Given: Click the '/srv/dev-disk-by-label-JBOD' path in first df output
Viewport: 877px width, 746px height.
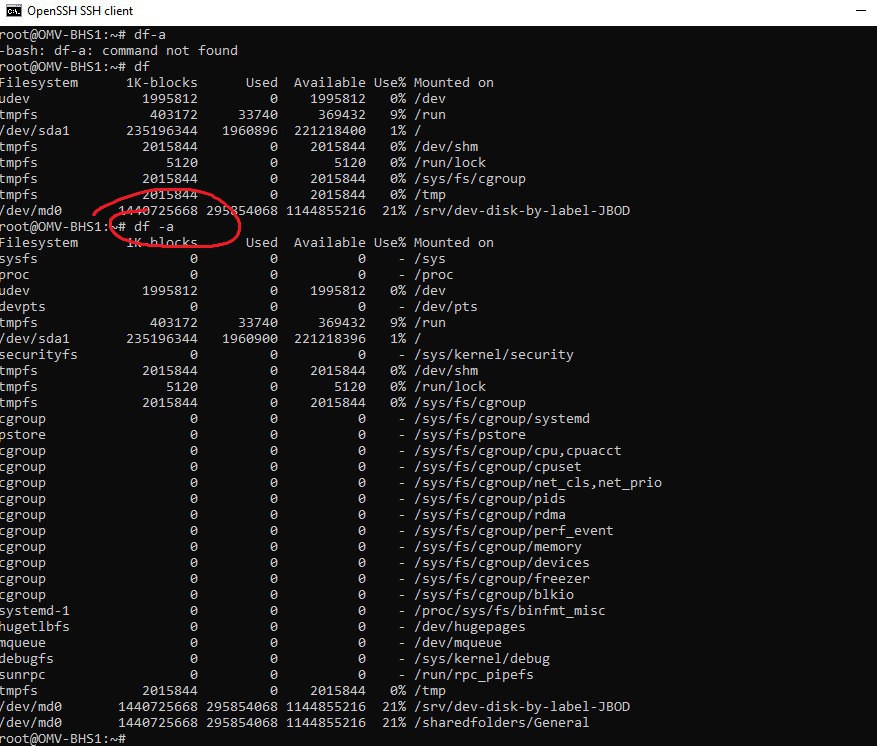Looking at the screenshot, I should (522, 211).
